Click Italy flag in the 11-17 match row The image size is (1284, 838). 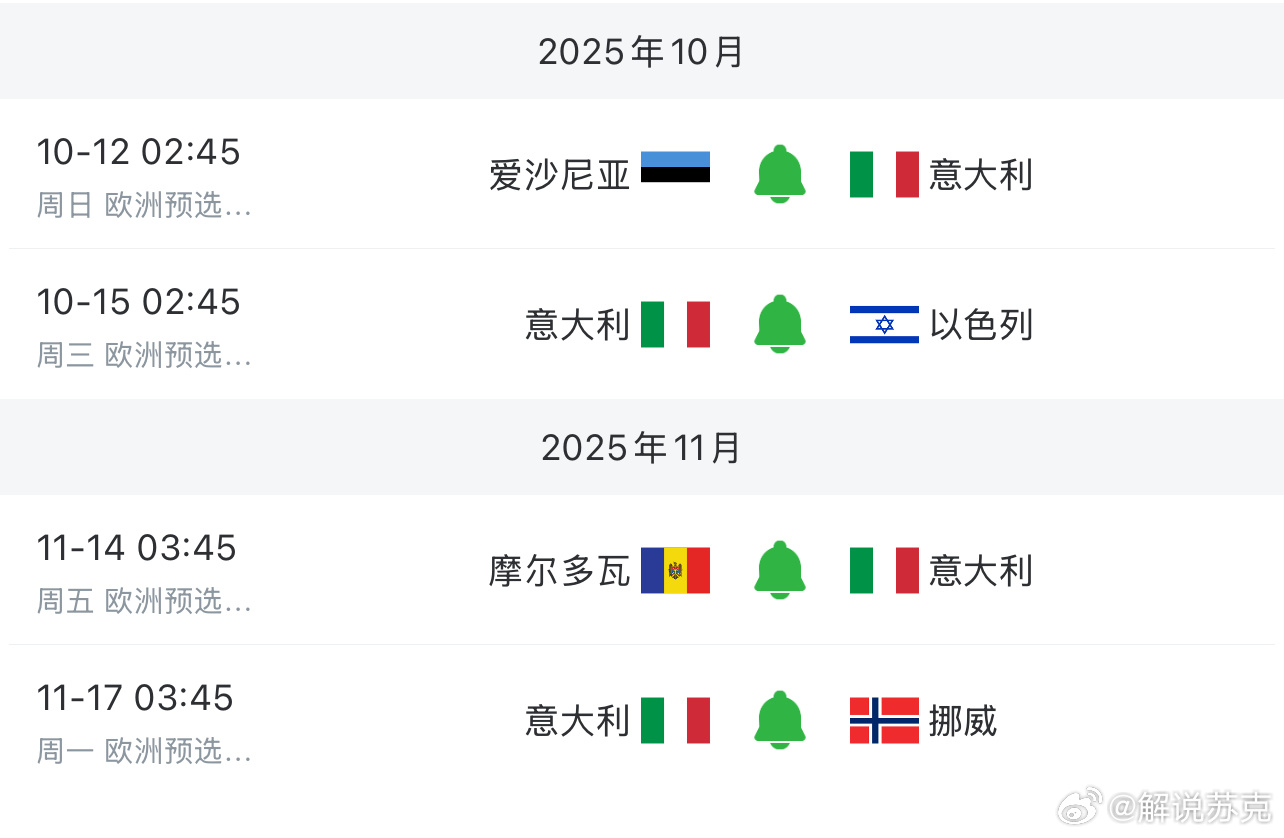[675, 720]
